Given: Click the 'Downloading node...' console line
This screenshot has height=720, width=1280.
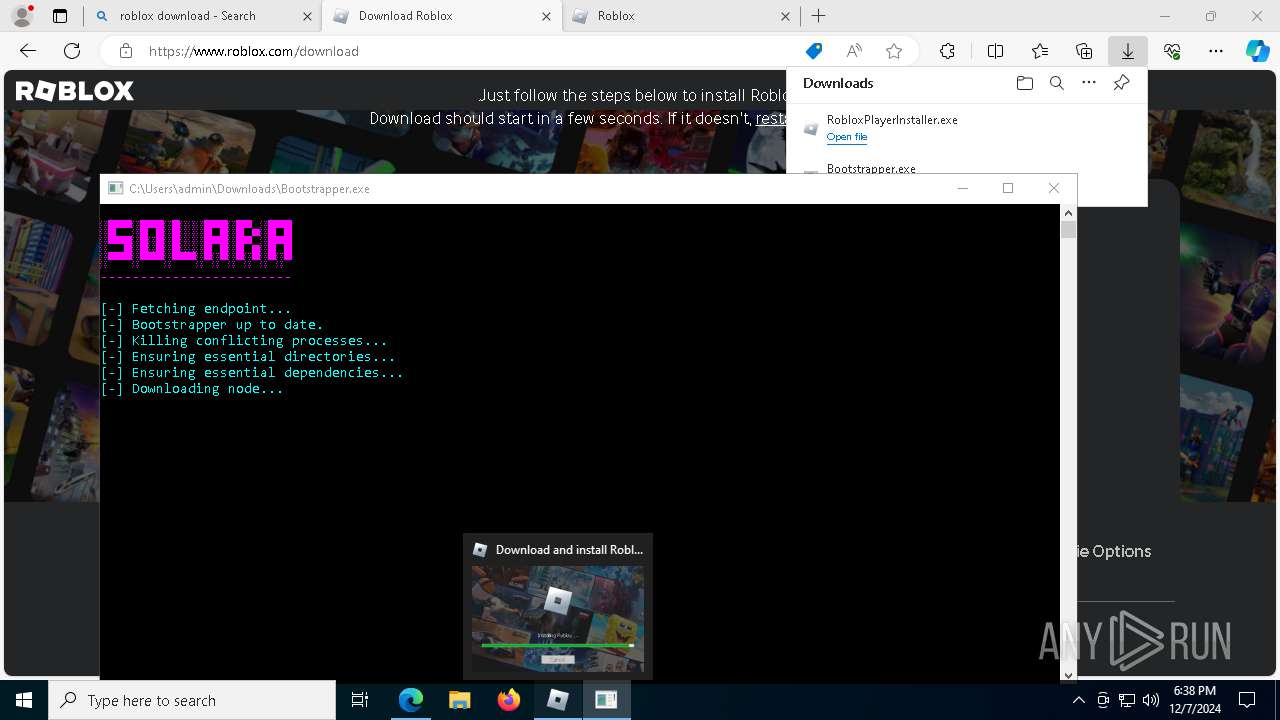Looking at the screenshot, I should (192, 388).
